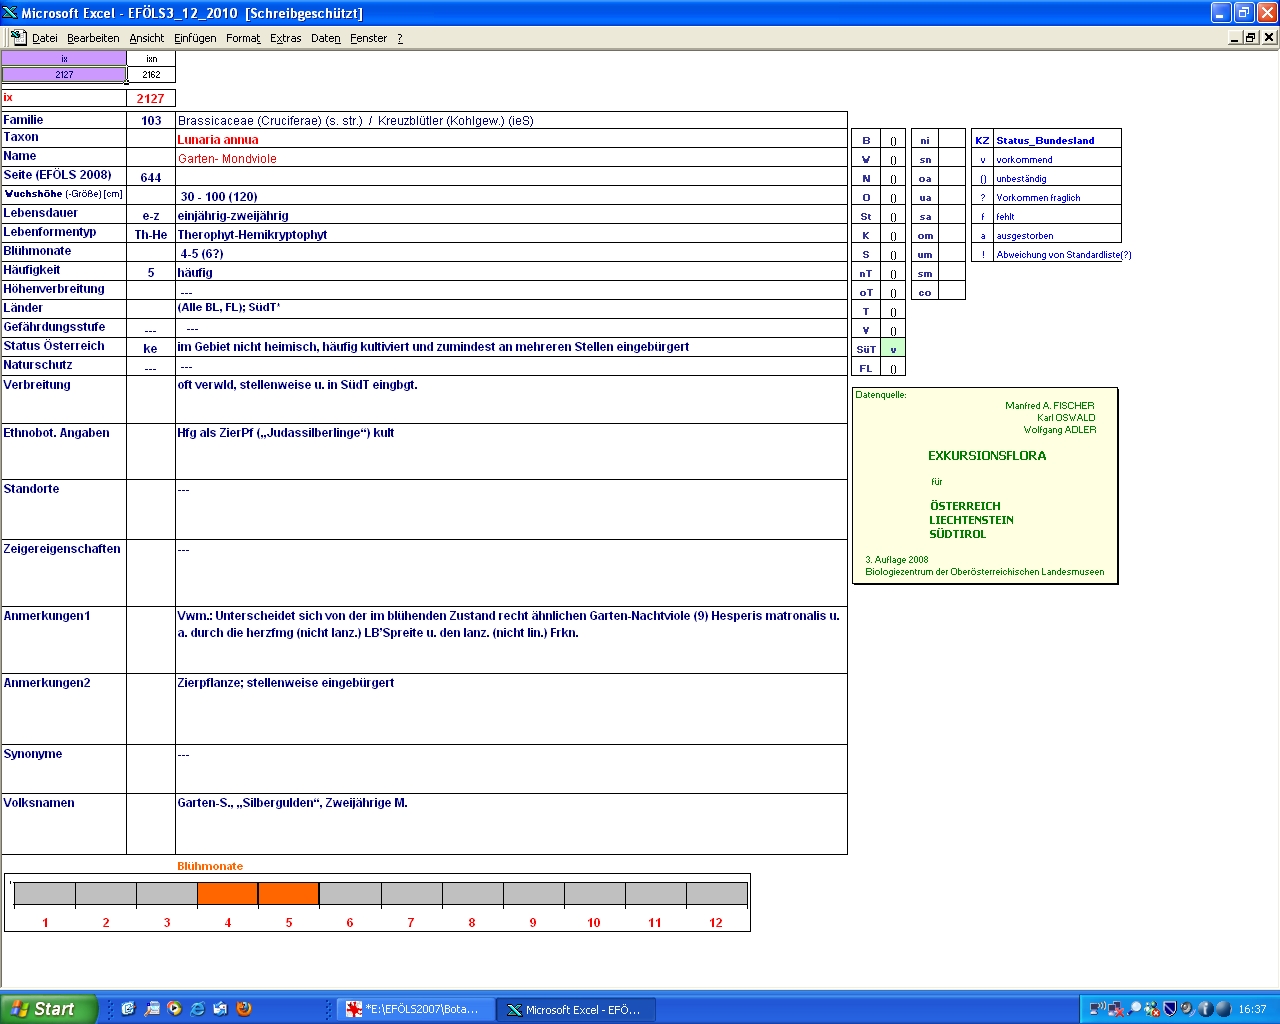Click the disconnected network tray icon
The height and width of the screenshot is (1024, 1280).
click(x=1115, y=1009)
